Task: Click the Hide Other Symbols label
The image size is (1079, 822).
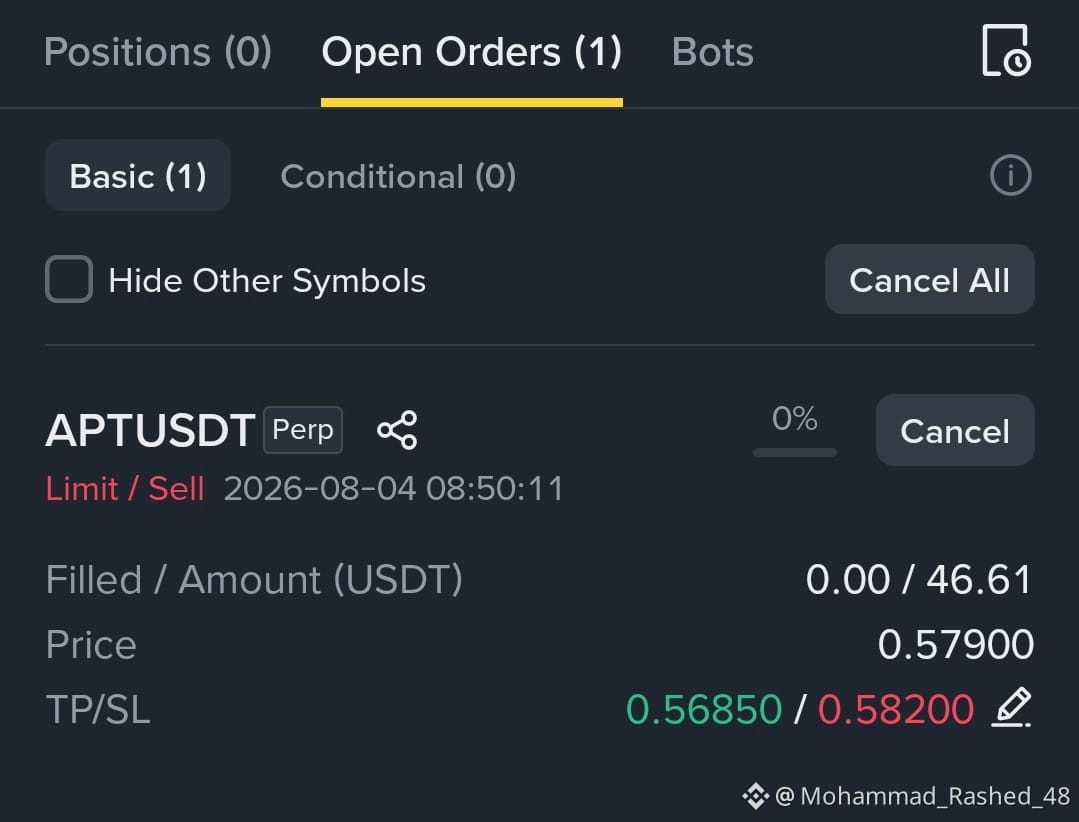Action: click(267, 281)
